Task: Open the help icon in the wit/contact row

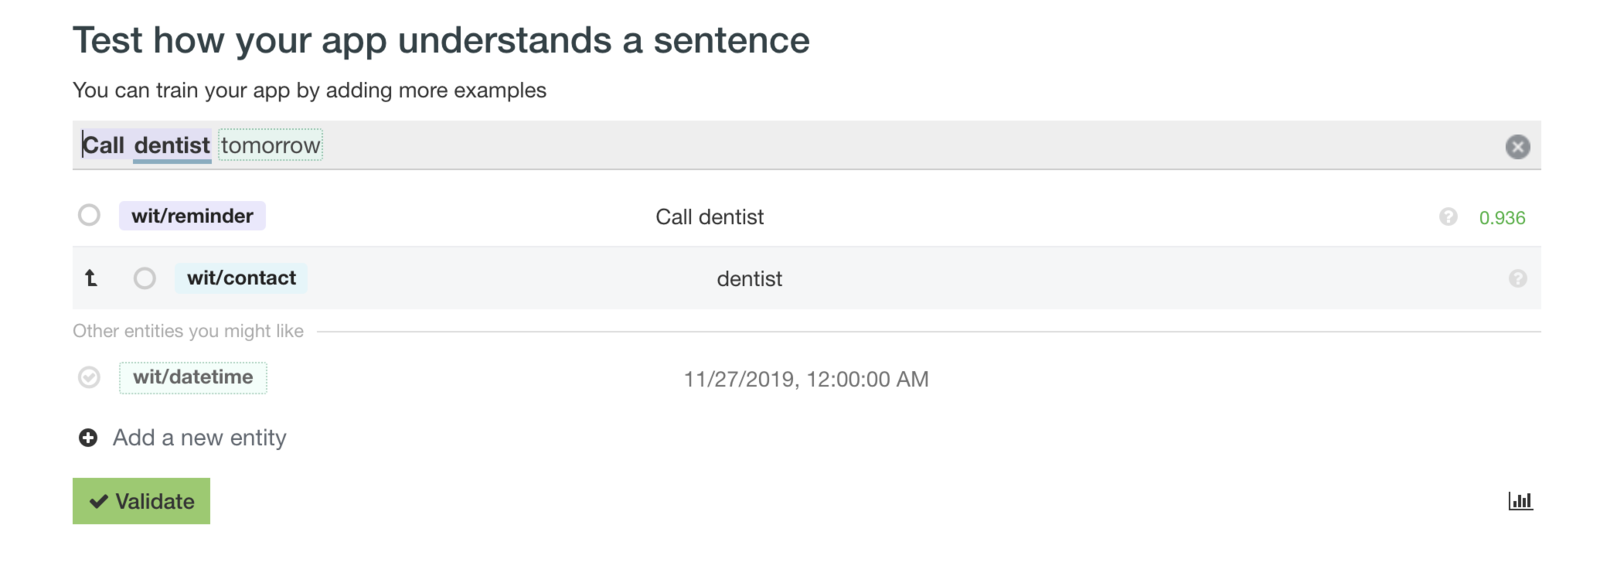Action: [x=1517, y=279]
